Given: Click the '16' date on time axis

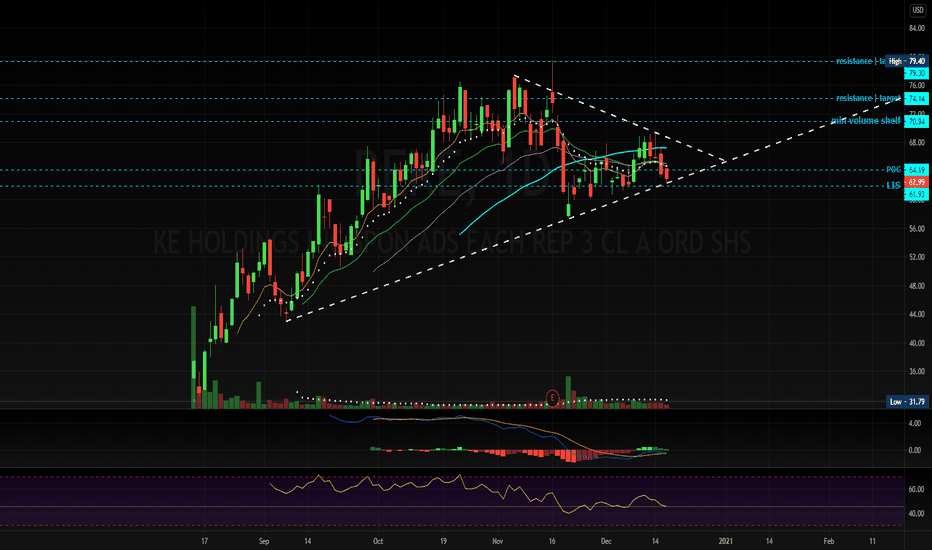Looking at the screenshot, I should (x=552, y=541).
